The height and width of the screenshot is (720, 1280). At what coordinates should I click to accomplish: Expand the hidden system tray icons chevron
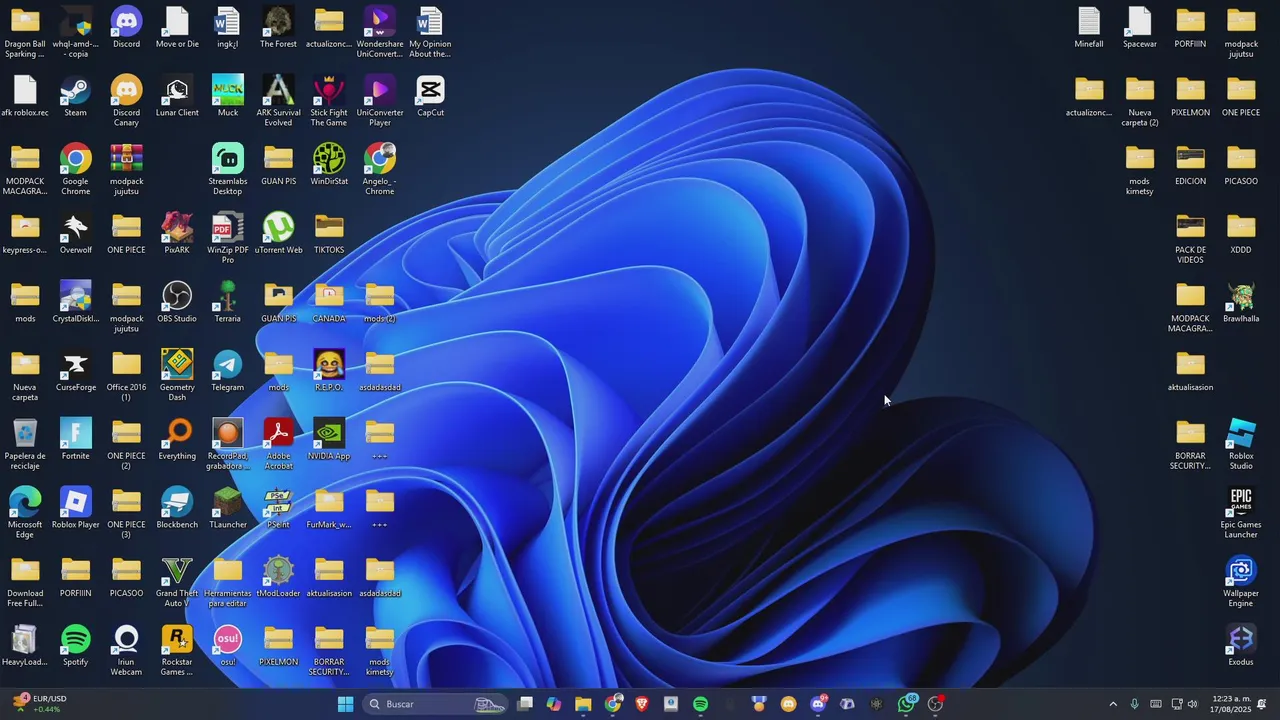point(1112,704)
